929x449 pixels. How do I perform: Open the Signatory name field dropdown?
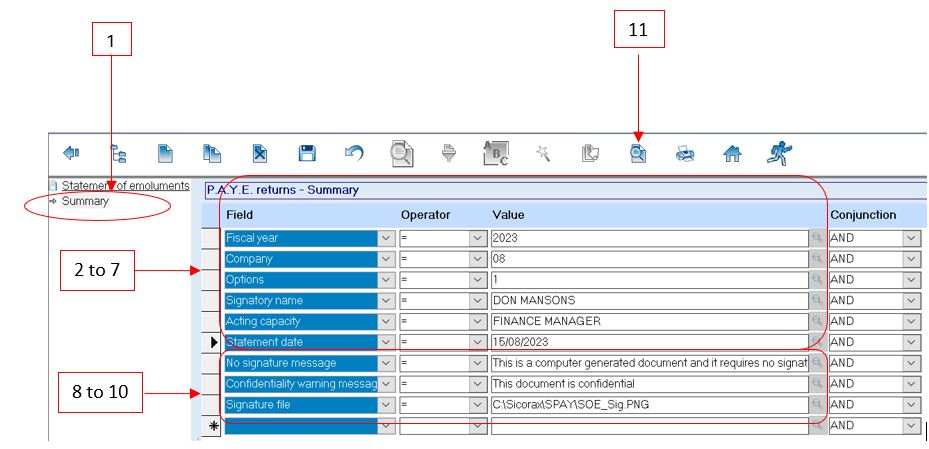[x=387, y=301]
